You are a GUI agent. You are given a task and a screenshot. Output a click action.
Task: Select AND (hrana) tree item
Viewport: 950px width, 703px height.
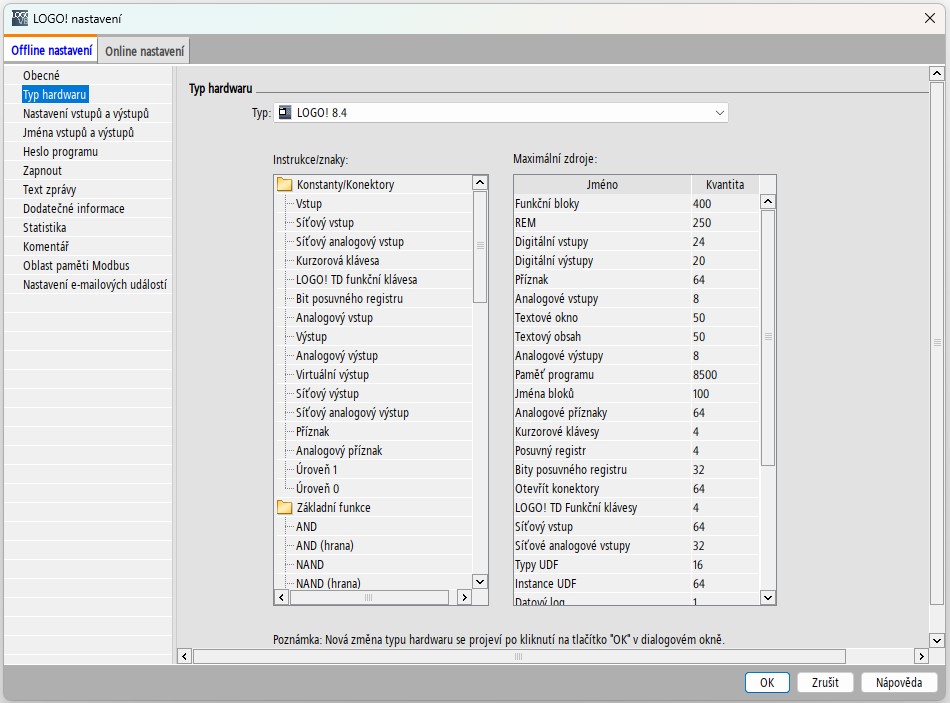click(325, 545)
